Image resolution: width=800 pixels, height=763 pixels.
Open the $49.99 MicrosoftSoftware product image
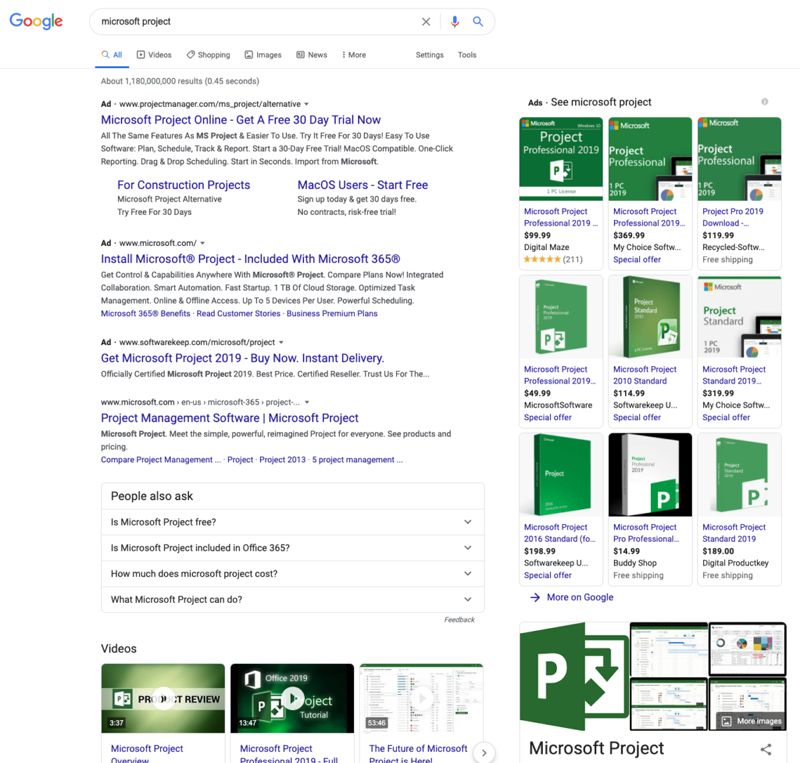click(x=561, y=317)
